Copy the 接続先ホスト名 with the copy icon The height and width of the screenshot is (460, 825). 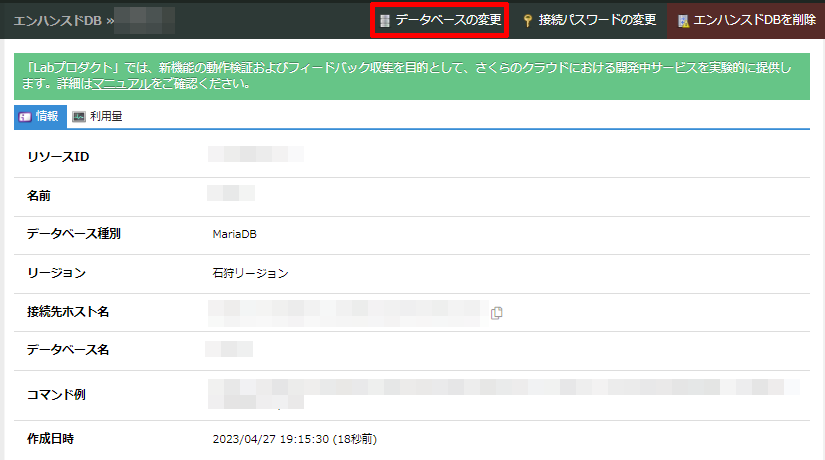497,313
